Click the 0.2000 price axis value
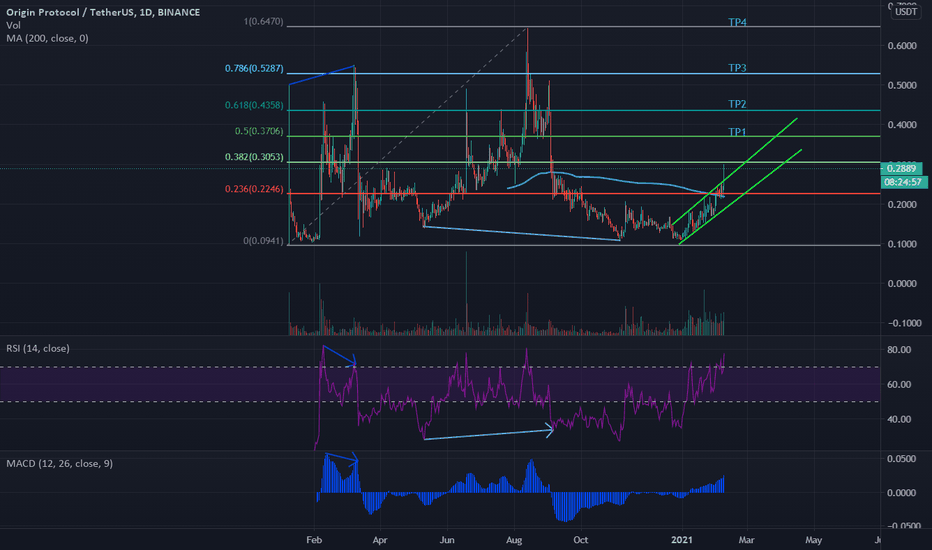This screenshot has height=550, width=932. coord(902,205)
